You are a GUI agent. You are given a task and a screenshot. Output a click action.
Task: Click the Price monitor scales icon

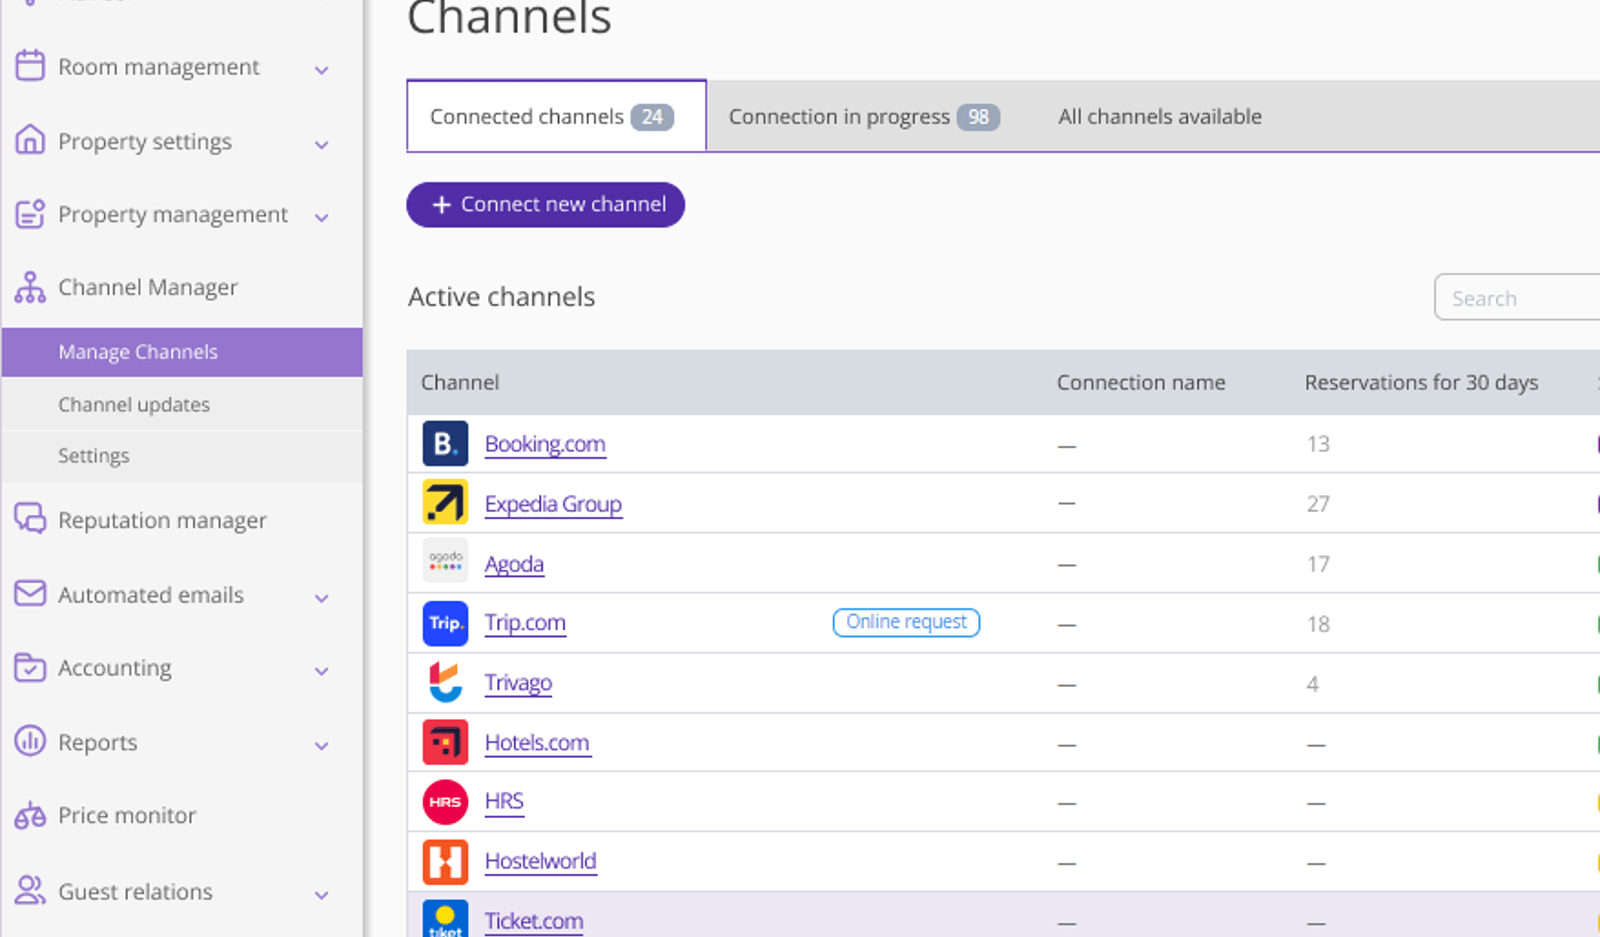[x=30, y=815]
